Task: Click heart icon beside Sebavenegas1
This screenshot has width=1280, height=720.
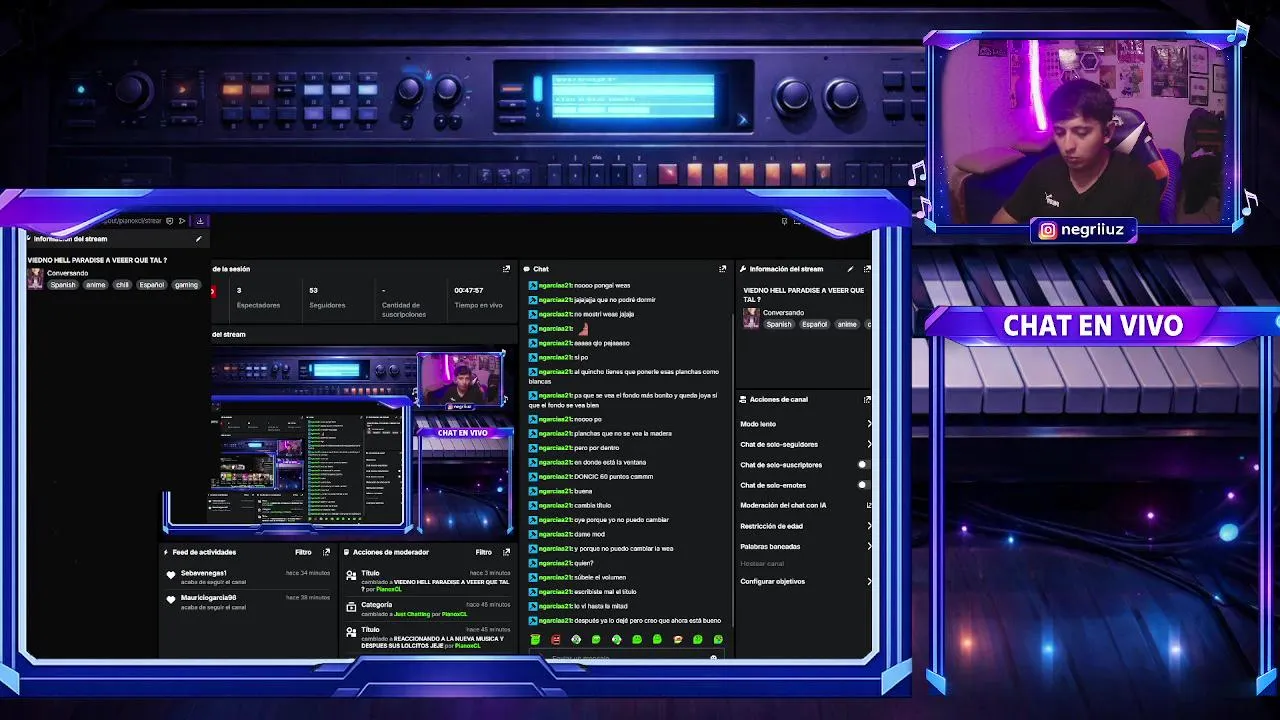Action: coord(171,576)
